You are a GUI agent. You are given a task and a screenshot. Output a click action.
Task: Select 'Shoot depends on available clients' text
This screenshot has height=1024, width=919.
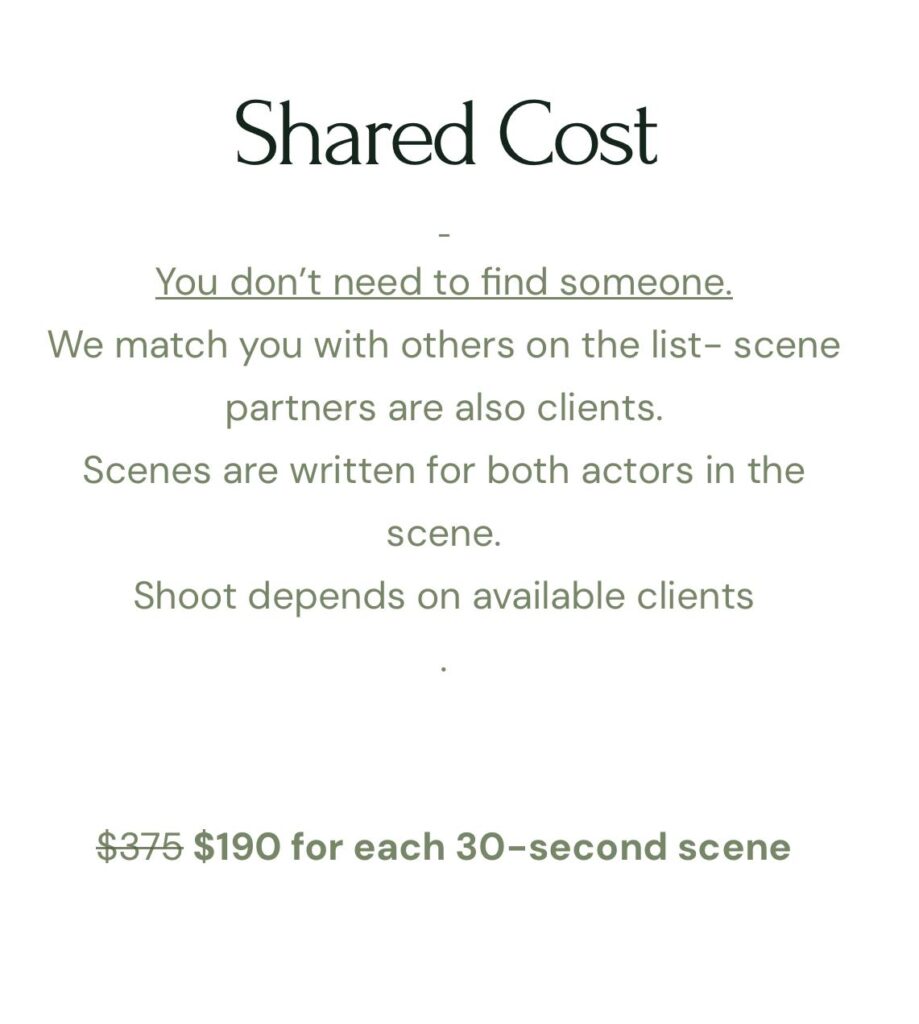tap(443, 596)
